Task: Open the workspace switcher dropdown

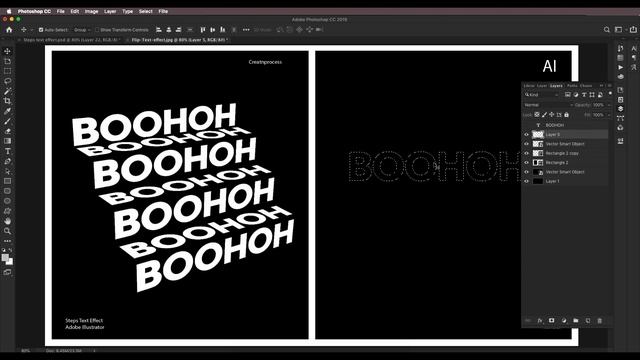Action: click(620, 29)
